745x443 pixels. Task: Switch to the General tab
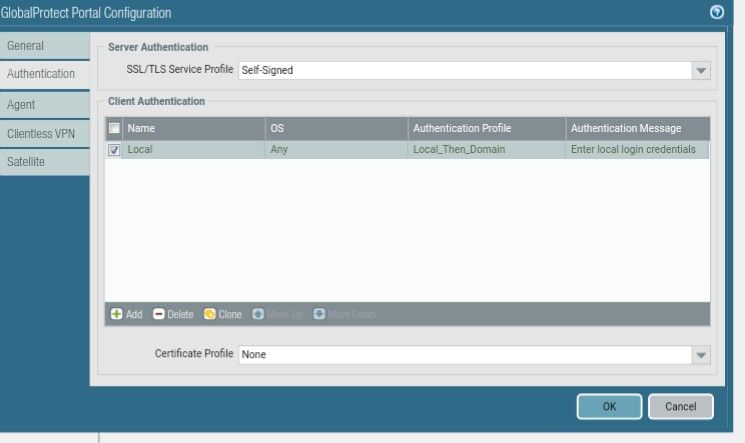45,46
